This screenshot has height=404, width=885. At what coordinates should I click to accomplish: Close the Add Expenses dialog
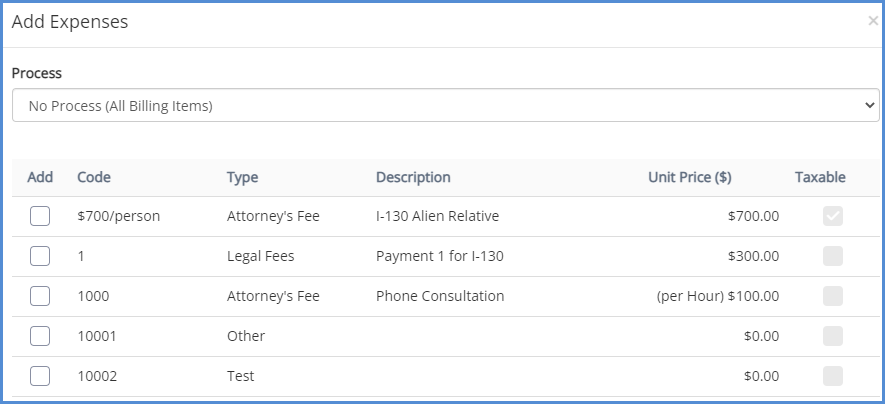tap(872, 20)
